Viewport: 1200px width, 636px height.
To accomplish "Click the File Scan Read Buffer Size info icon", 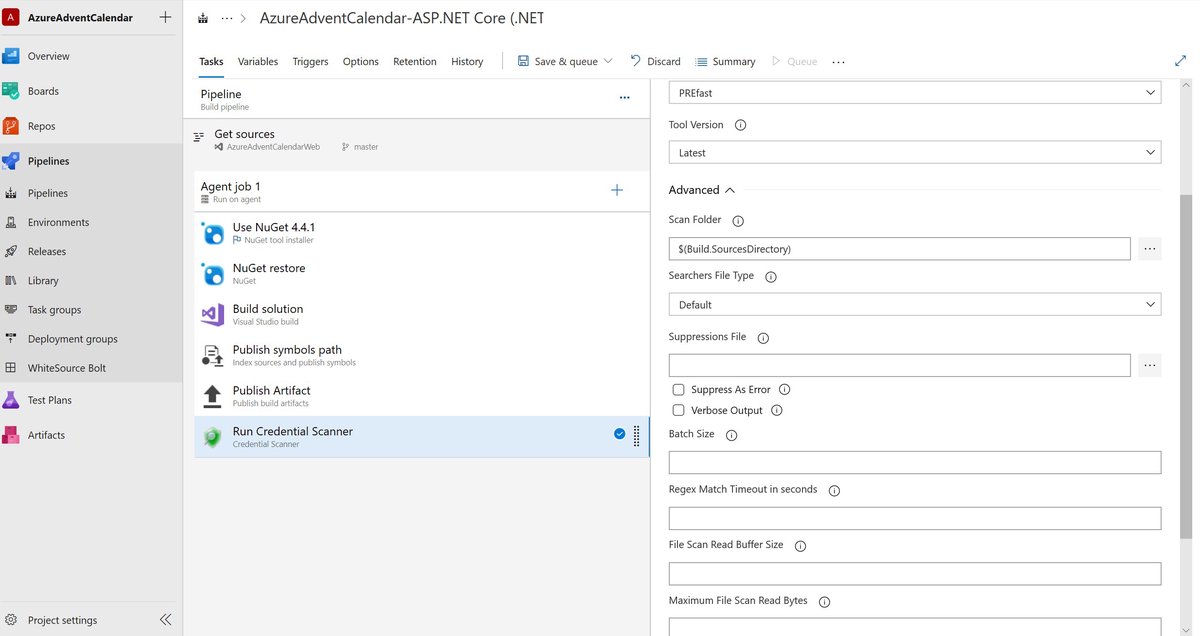I will tap(800, 546).
